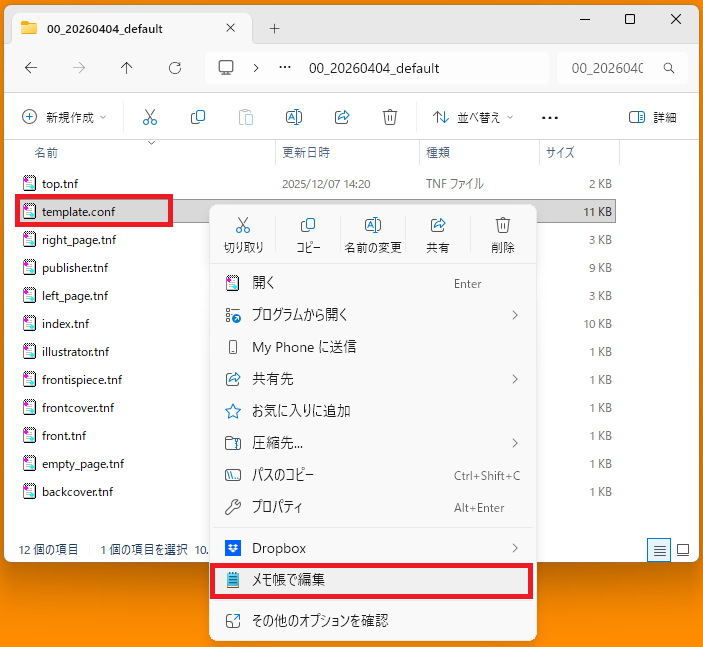
Task: Toggle the 詳細 details pane
Action: coord(652,117)
